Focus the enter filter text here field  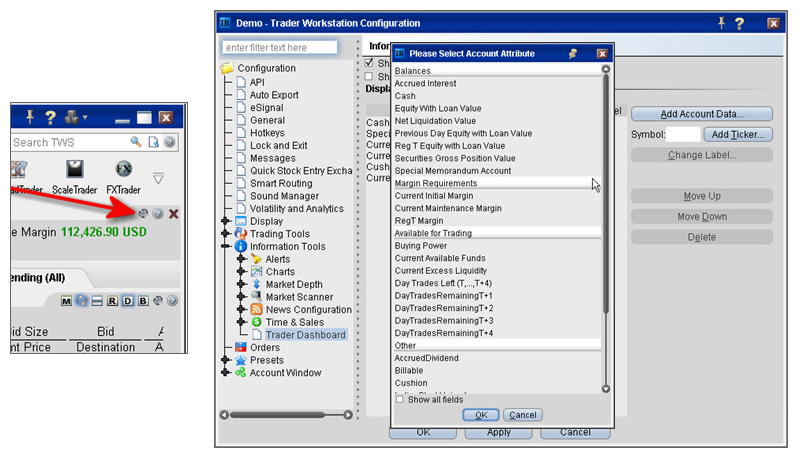click(279, 47)
